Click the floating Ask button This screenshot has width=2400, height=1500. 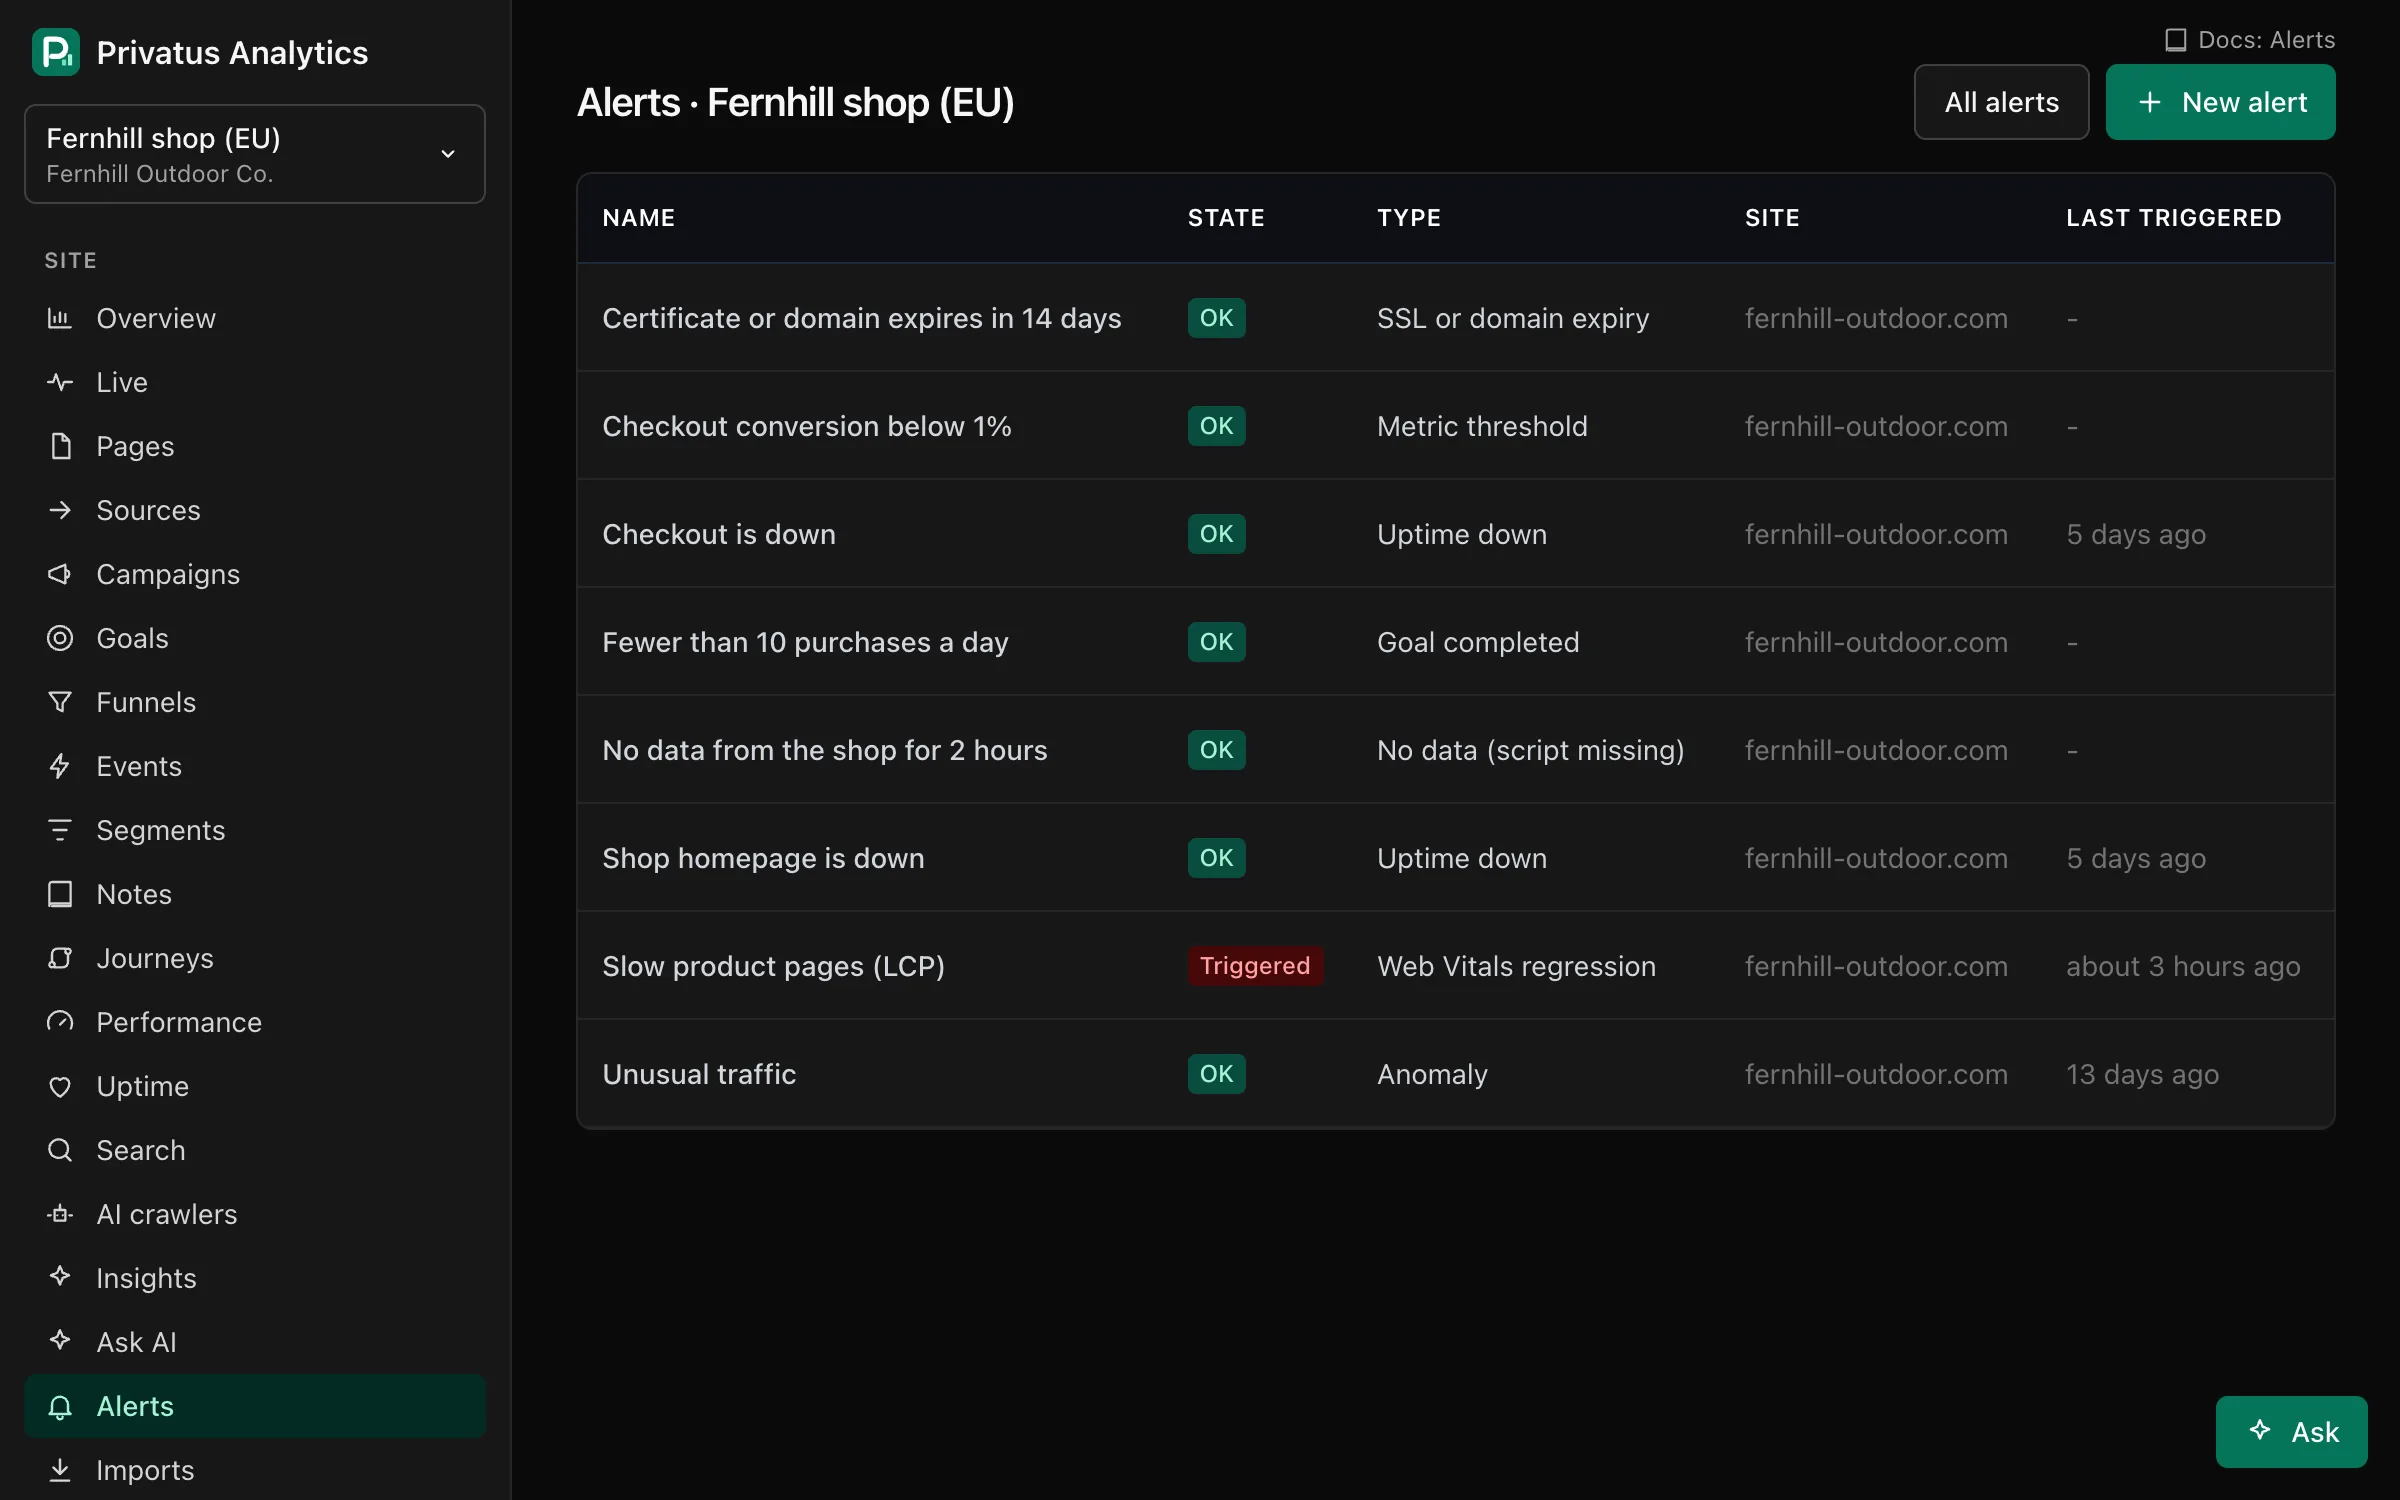pos(2291,1432)
